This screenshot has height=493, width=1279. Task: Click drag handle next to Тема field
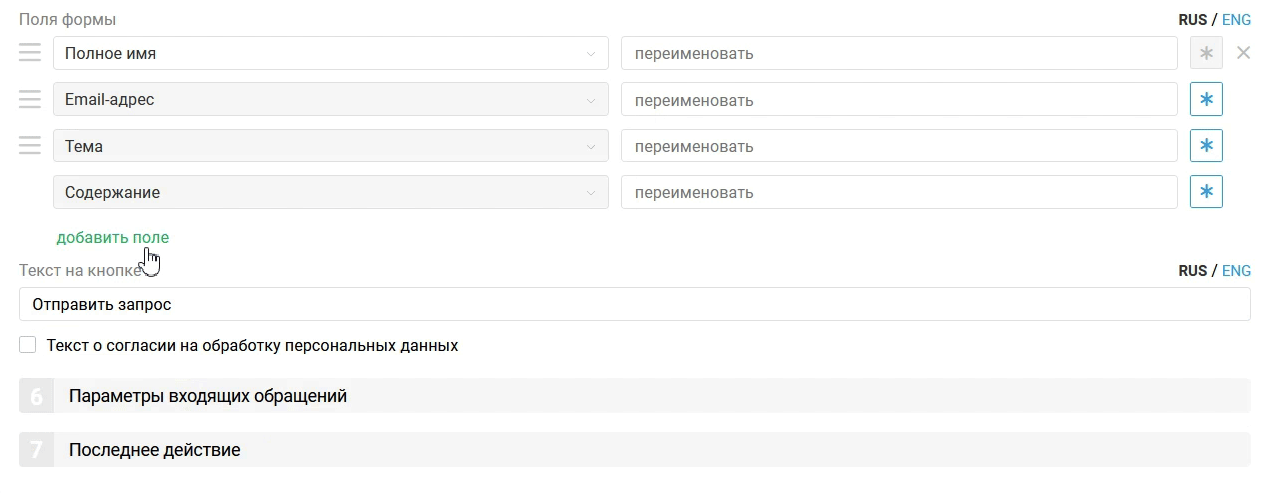tap(30, 146)
